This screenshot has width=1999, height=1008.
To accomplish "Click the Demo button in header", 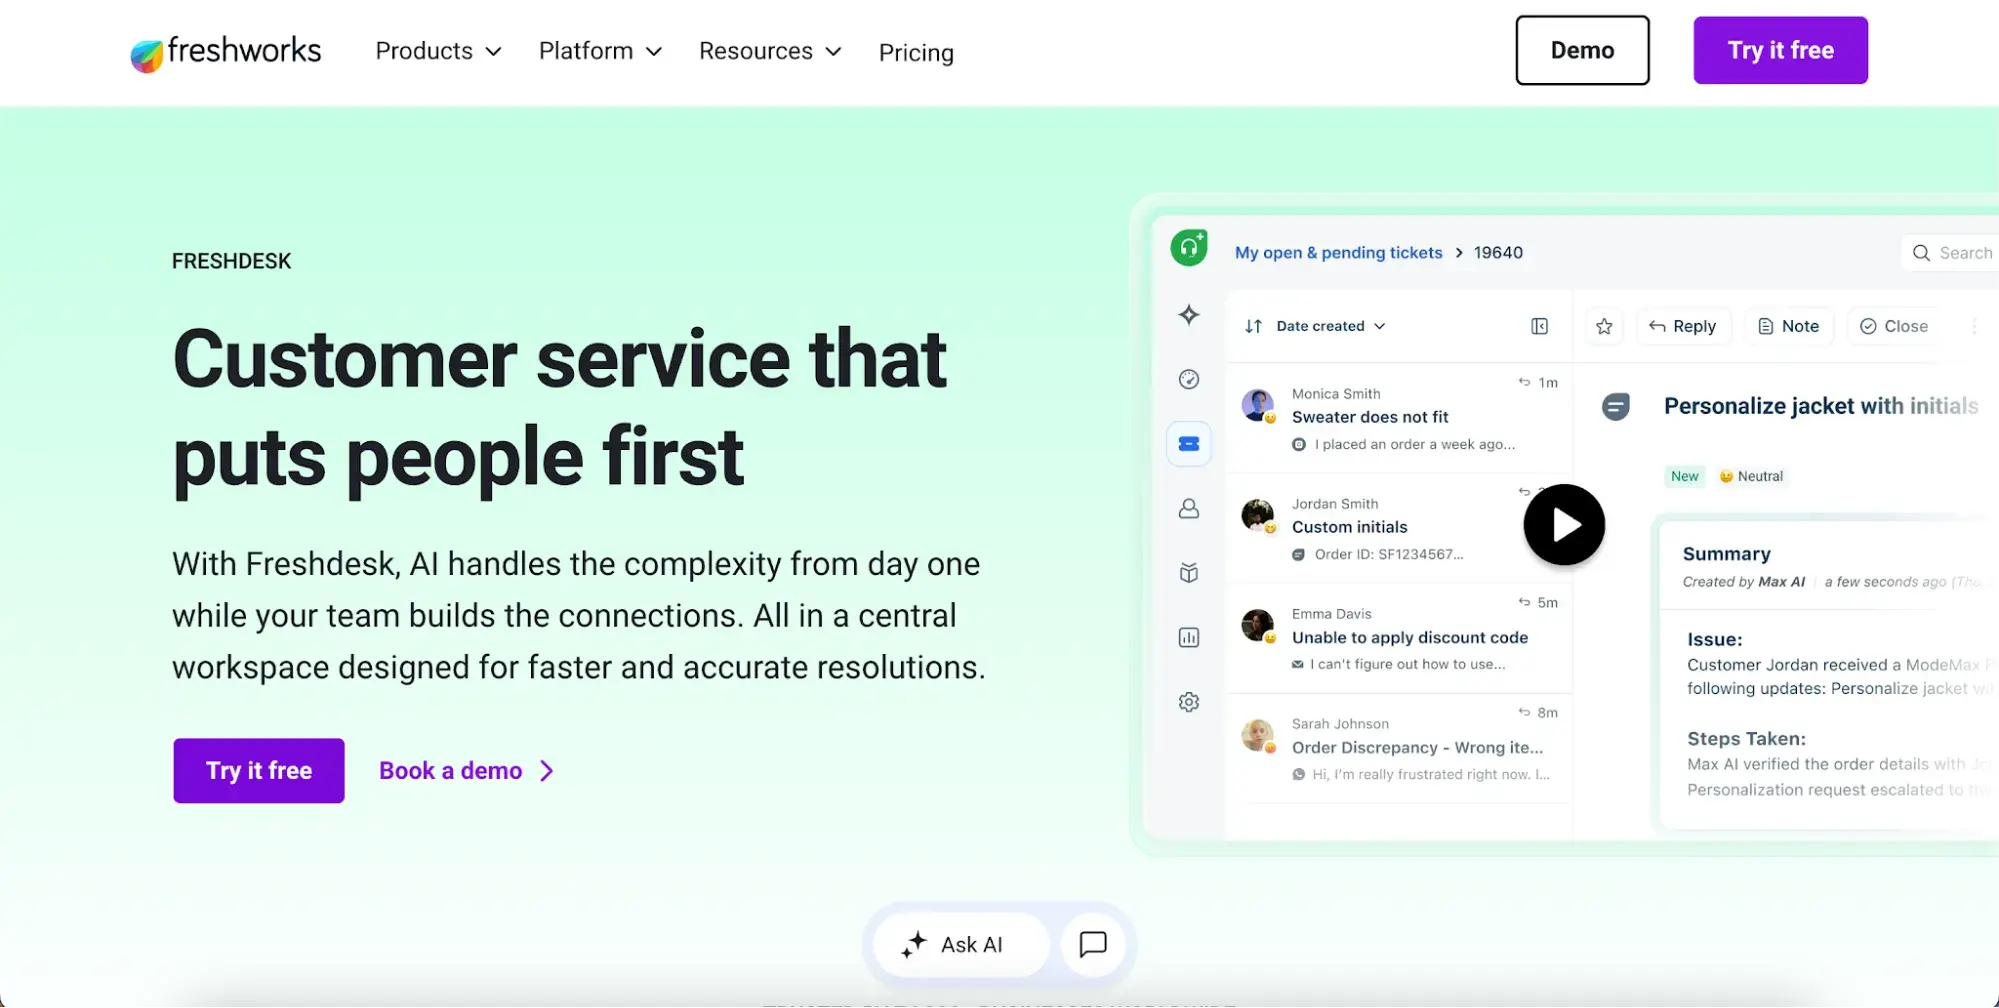I will 1582,50.
